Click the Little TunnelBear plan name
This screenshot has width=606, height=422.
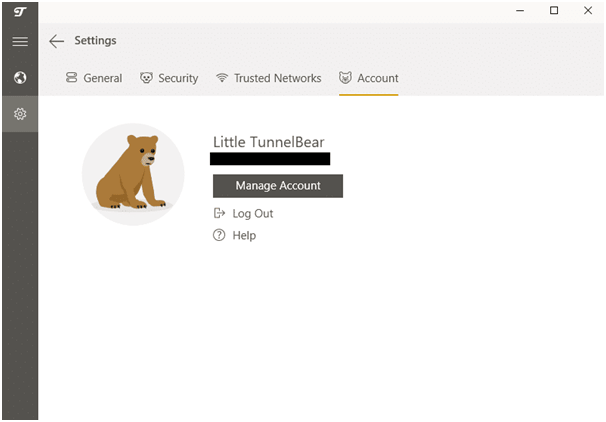(x=269, y=142)
